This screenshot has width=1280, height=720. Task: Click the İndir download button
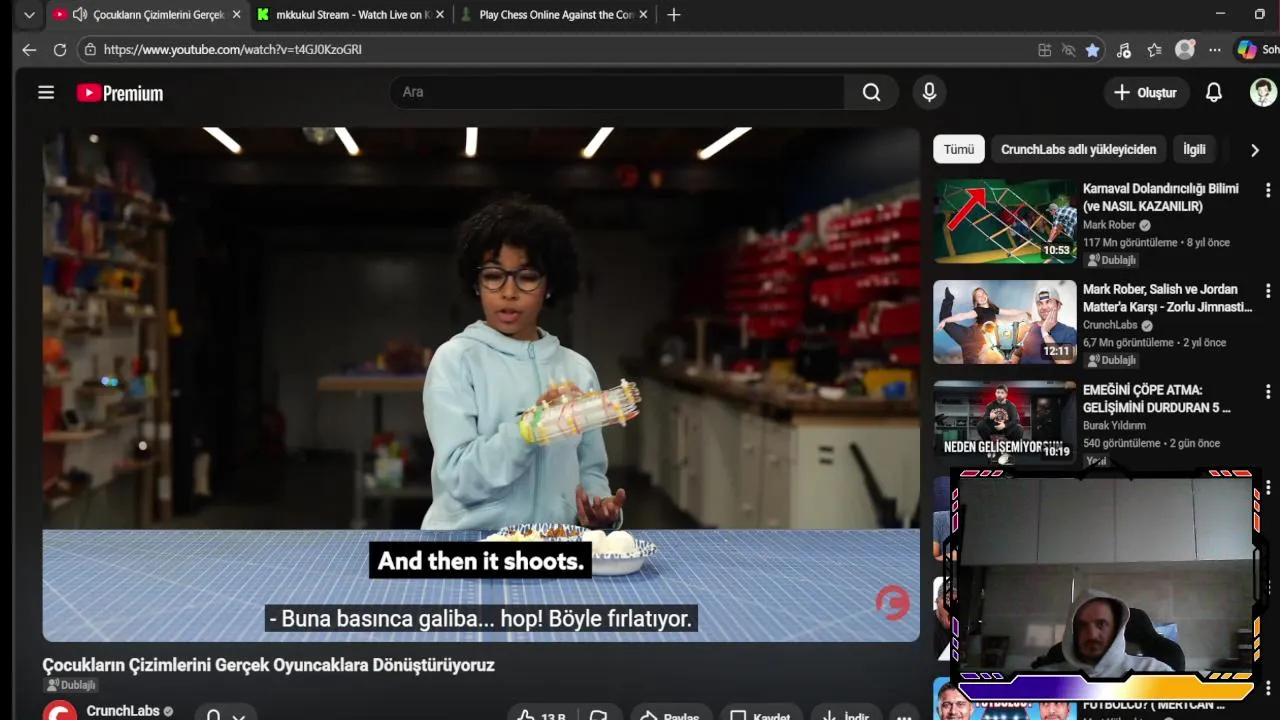coord(845,715)
